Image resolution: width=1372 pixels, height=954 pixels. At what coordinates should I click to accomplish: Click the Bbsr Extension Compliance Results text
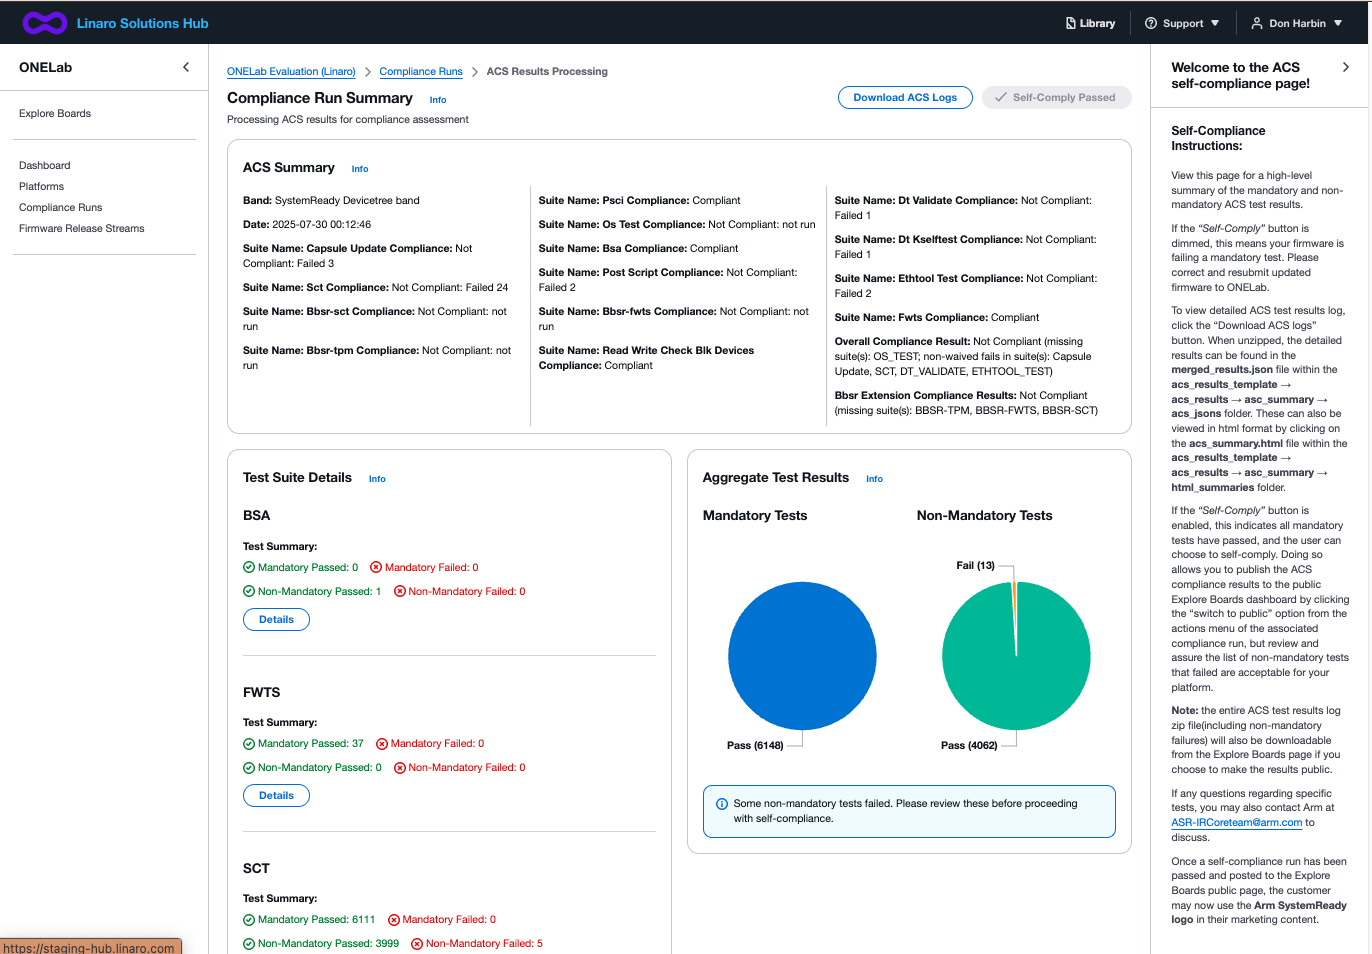(x=966, y=403)
